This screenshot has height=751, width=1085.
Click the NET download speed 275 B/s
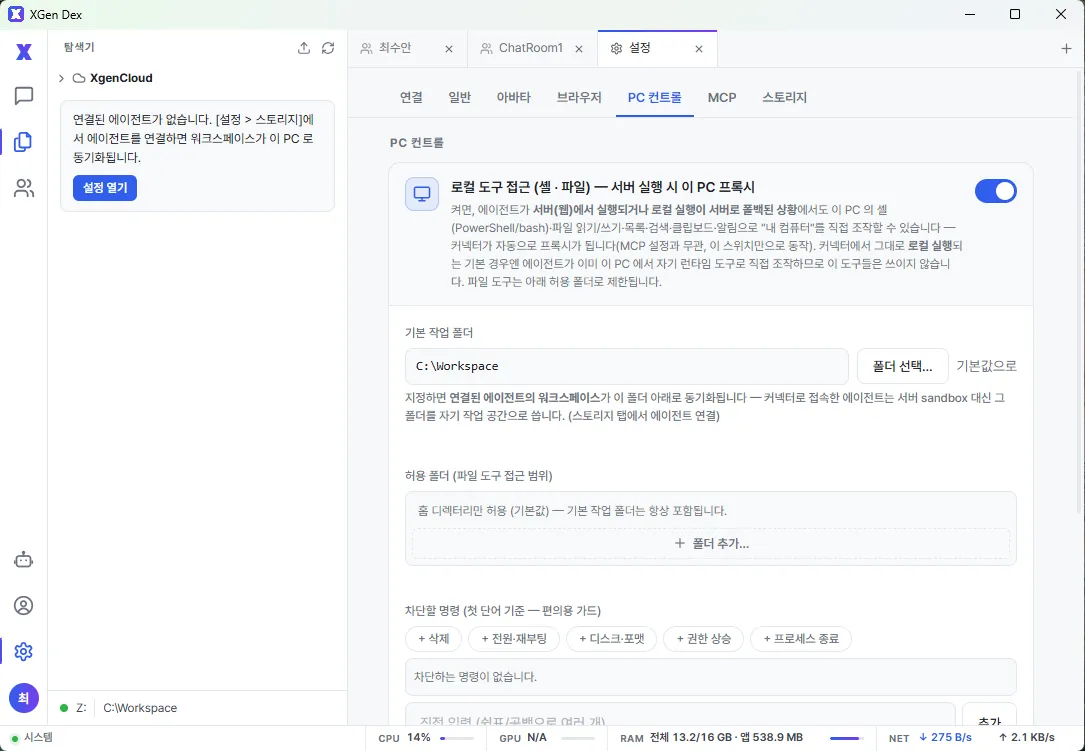945,738
